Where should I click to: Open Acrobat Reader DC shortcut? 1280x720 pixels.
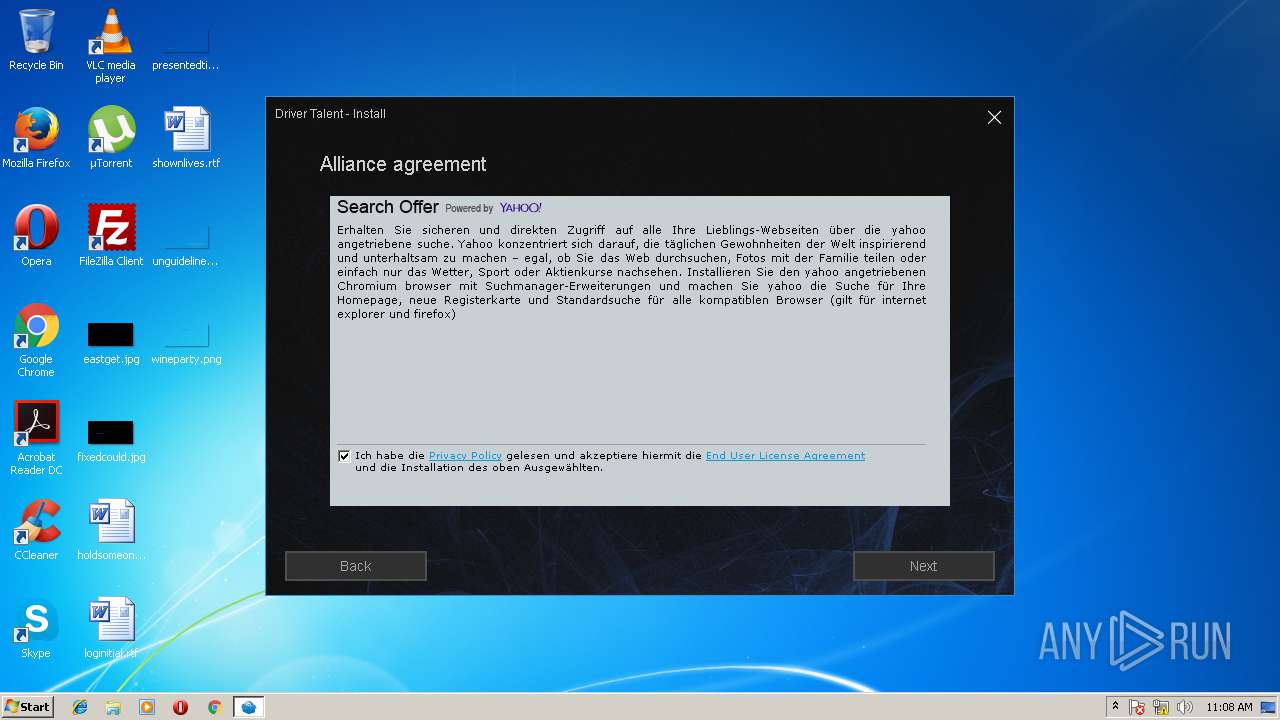coord(36,438)
